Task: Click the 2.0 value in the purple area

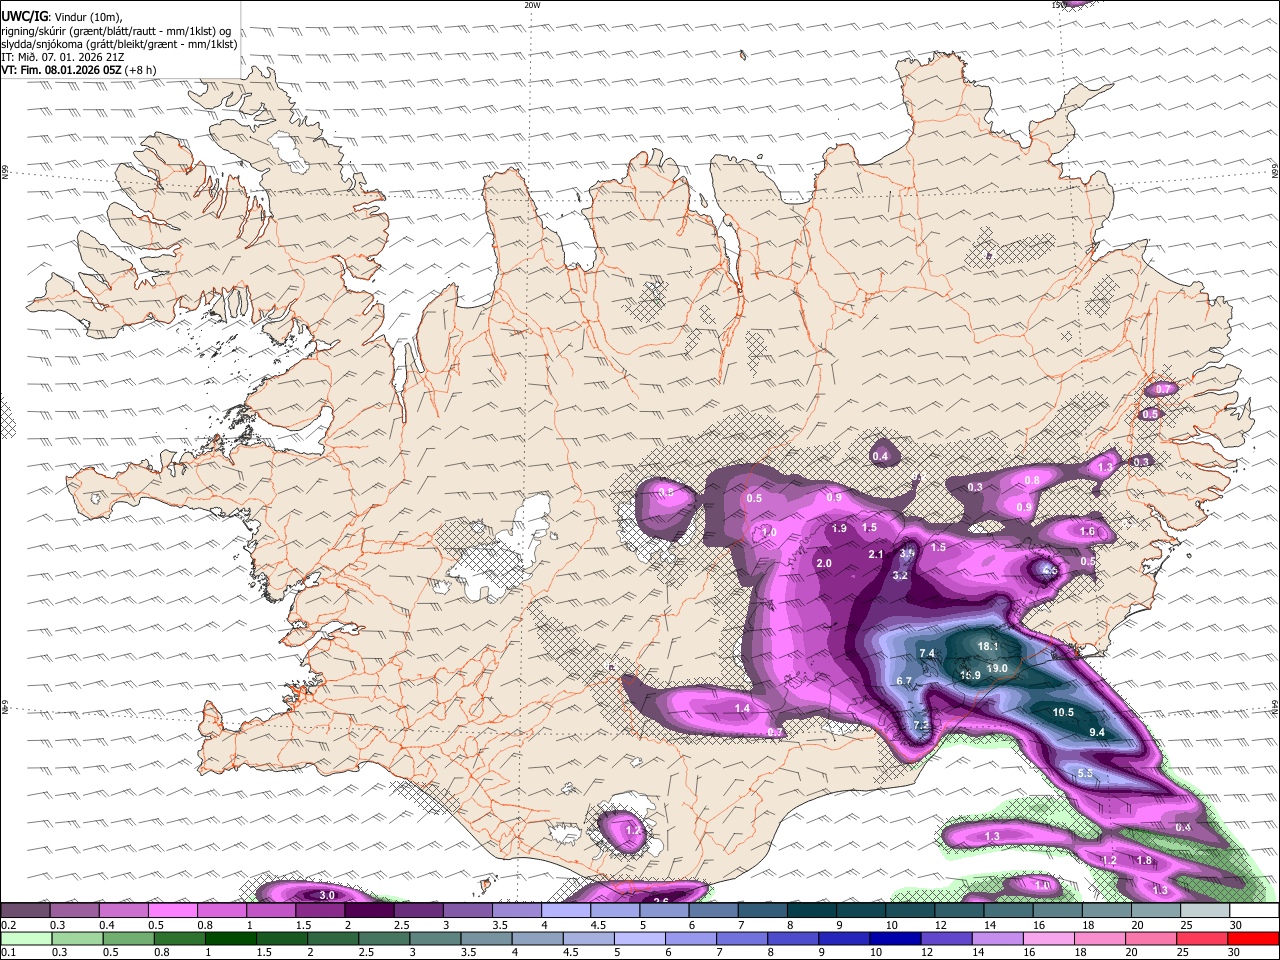Action: click(824, 564)
